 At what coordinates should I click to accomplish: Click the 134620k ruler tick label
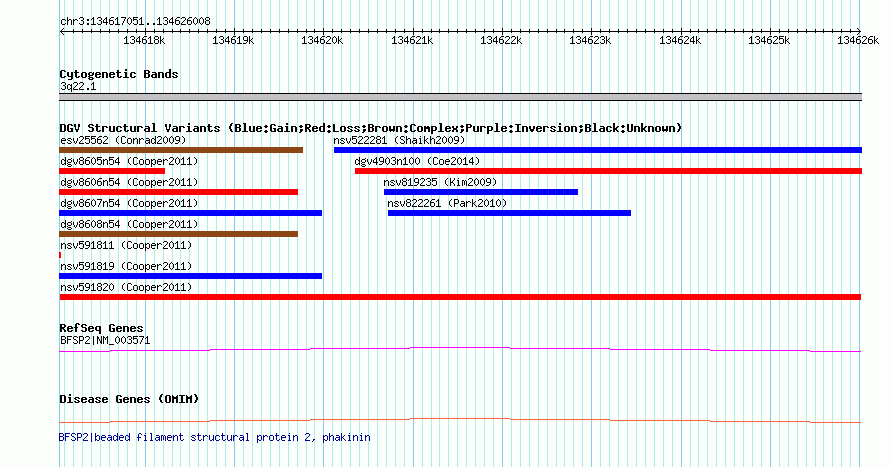click(x=322, y=41)
